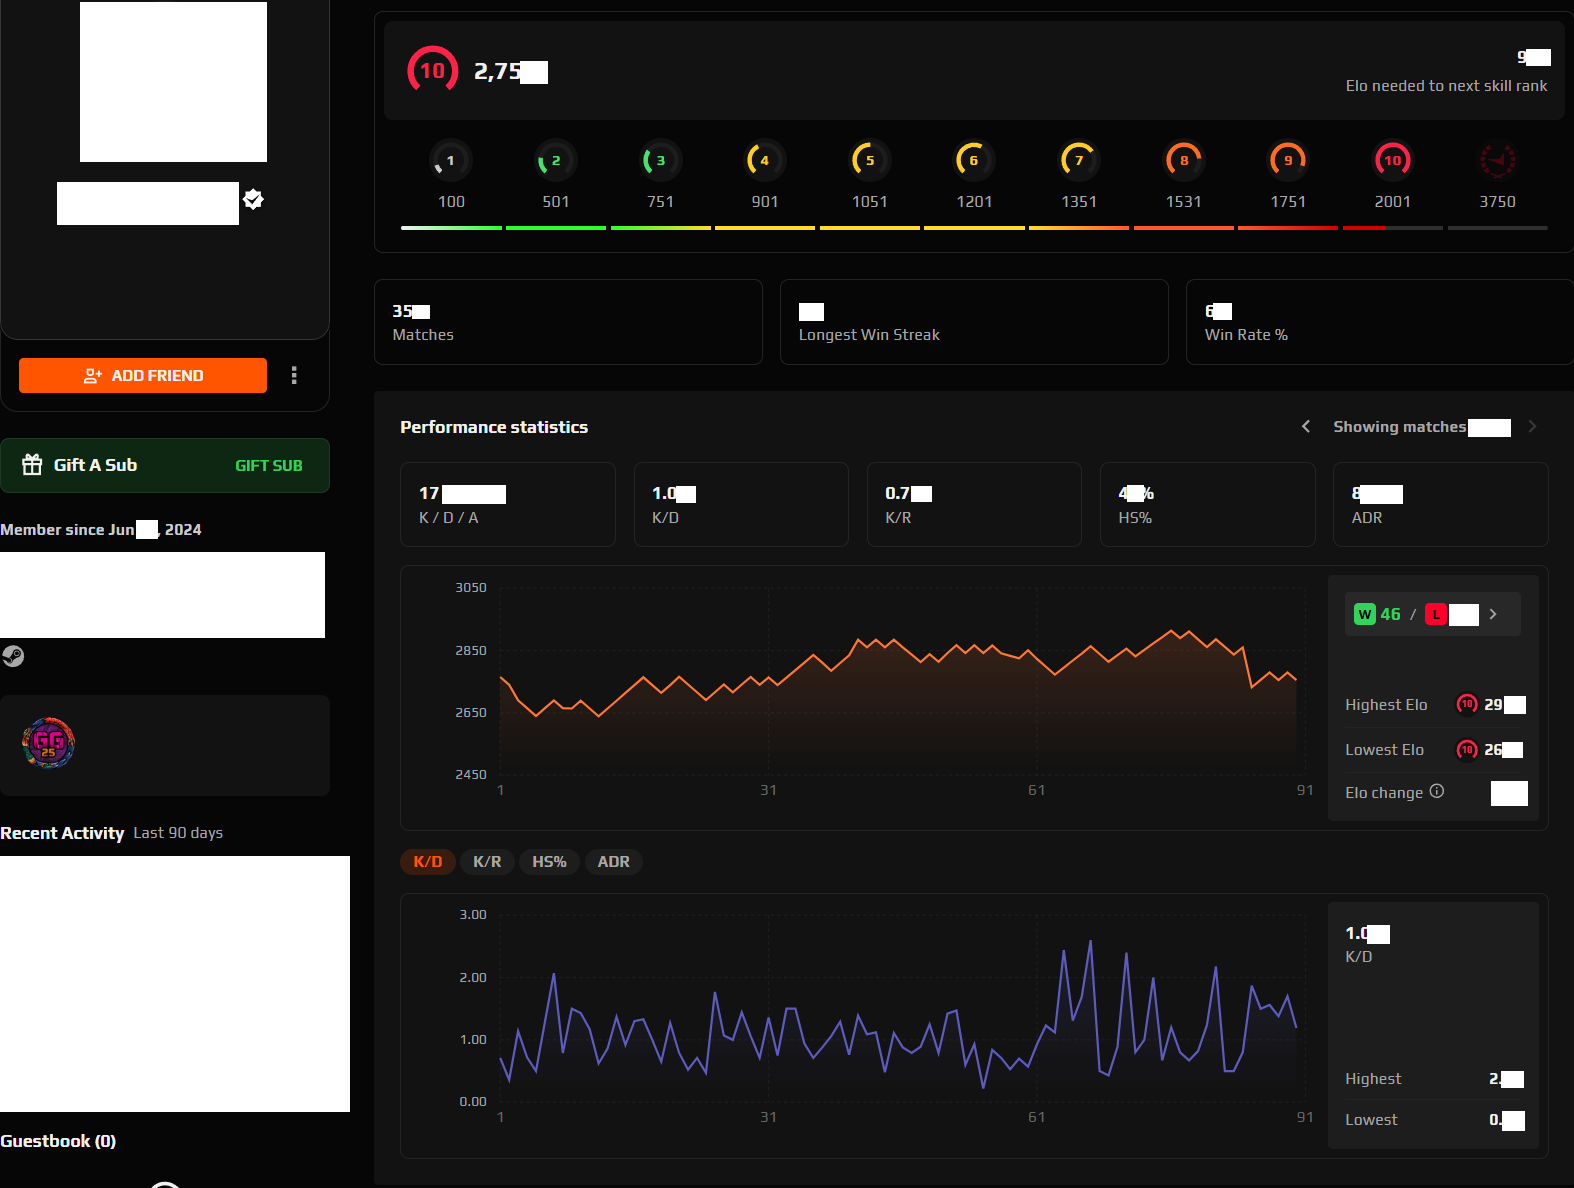Click the gift box icon

point(32,465)
